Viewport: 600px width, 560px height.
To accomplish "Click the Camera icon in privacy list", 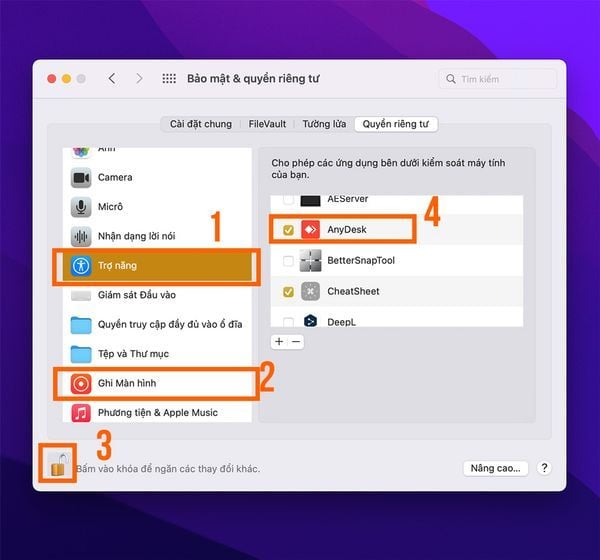I will pos(81,178).
